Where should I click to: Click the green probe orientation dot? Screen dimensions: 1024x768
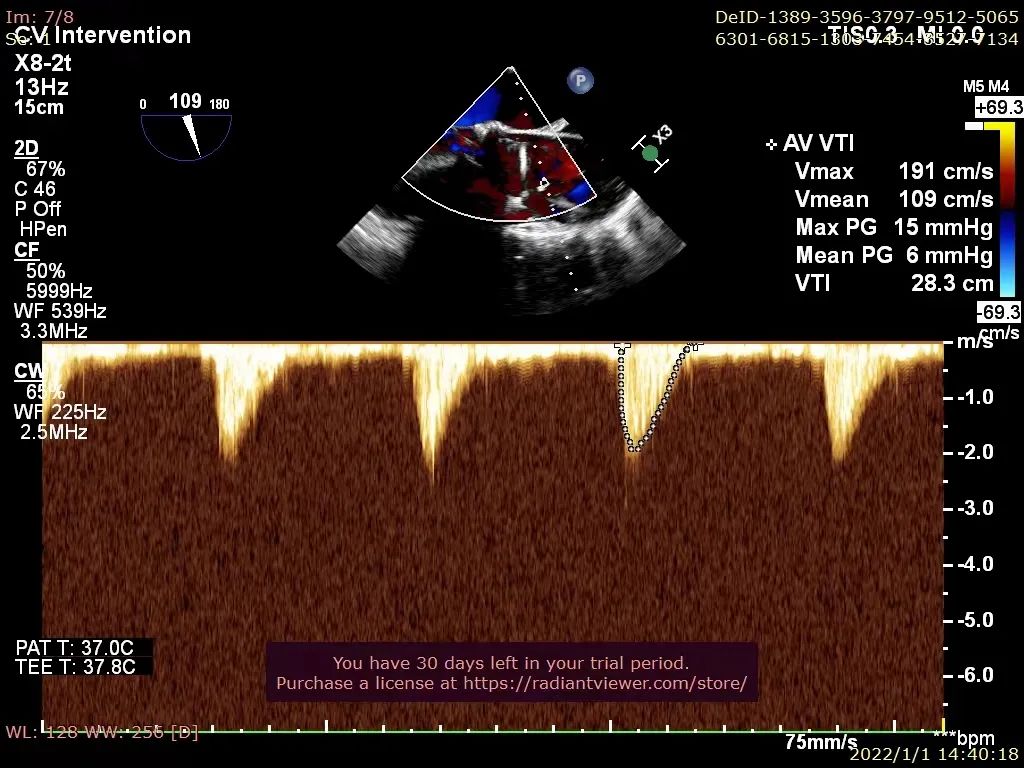tap(650, 153)
